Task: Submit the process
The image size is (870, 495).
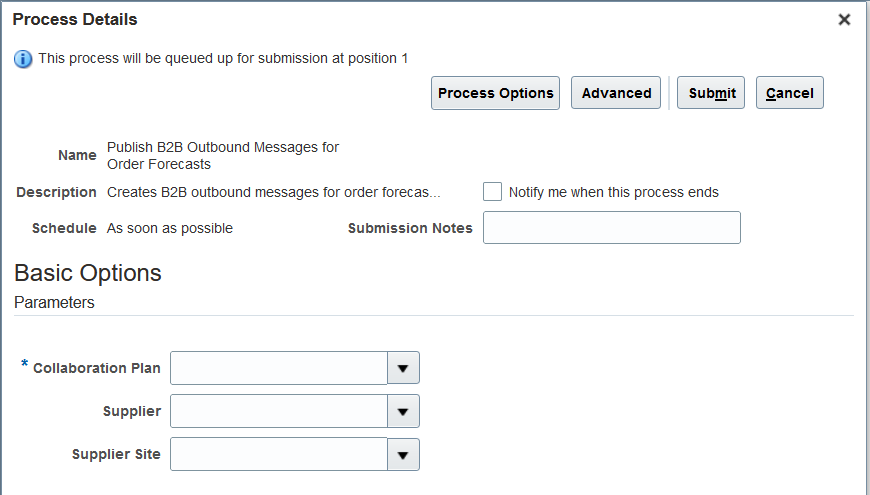Action: (712, 93)
